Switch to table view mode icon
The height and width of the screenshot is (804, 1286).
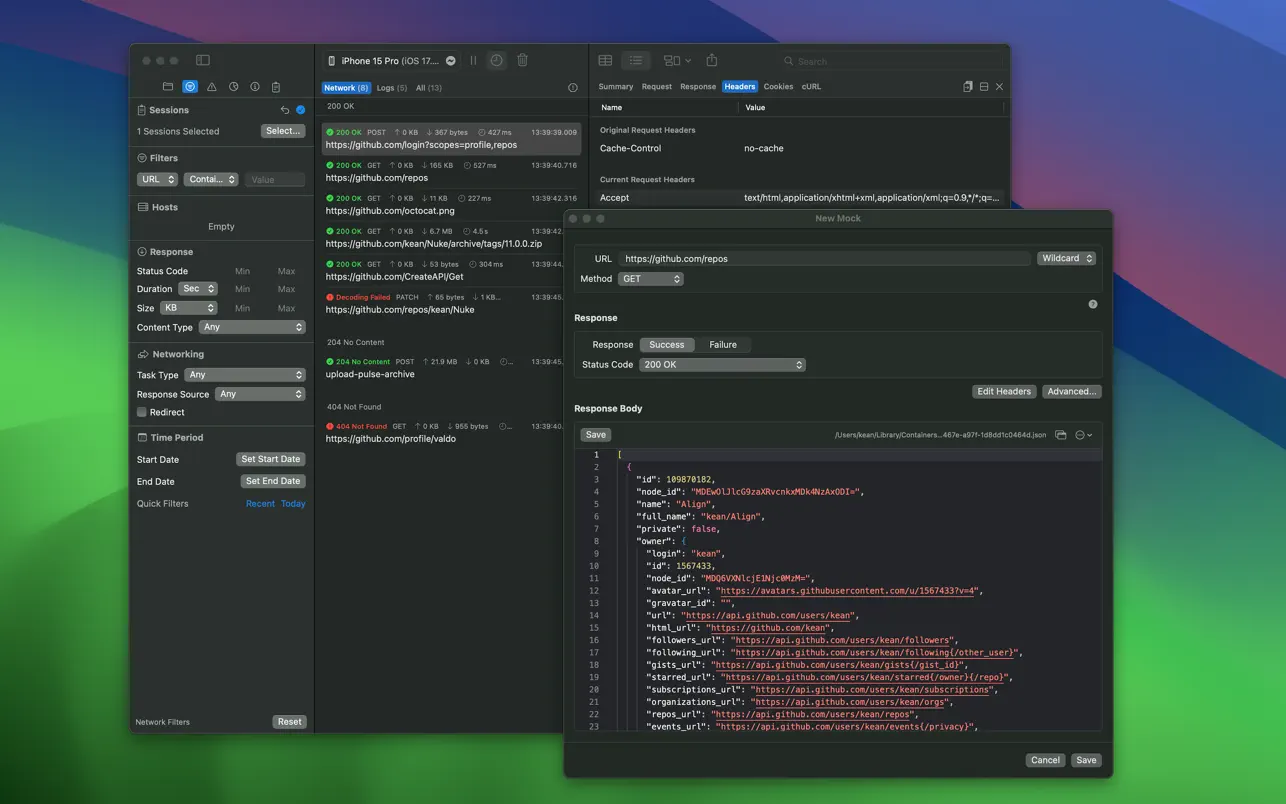tap(605, 60)
